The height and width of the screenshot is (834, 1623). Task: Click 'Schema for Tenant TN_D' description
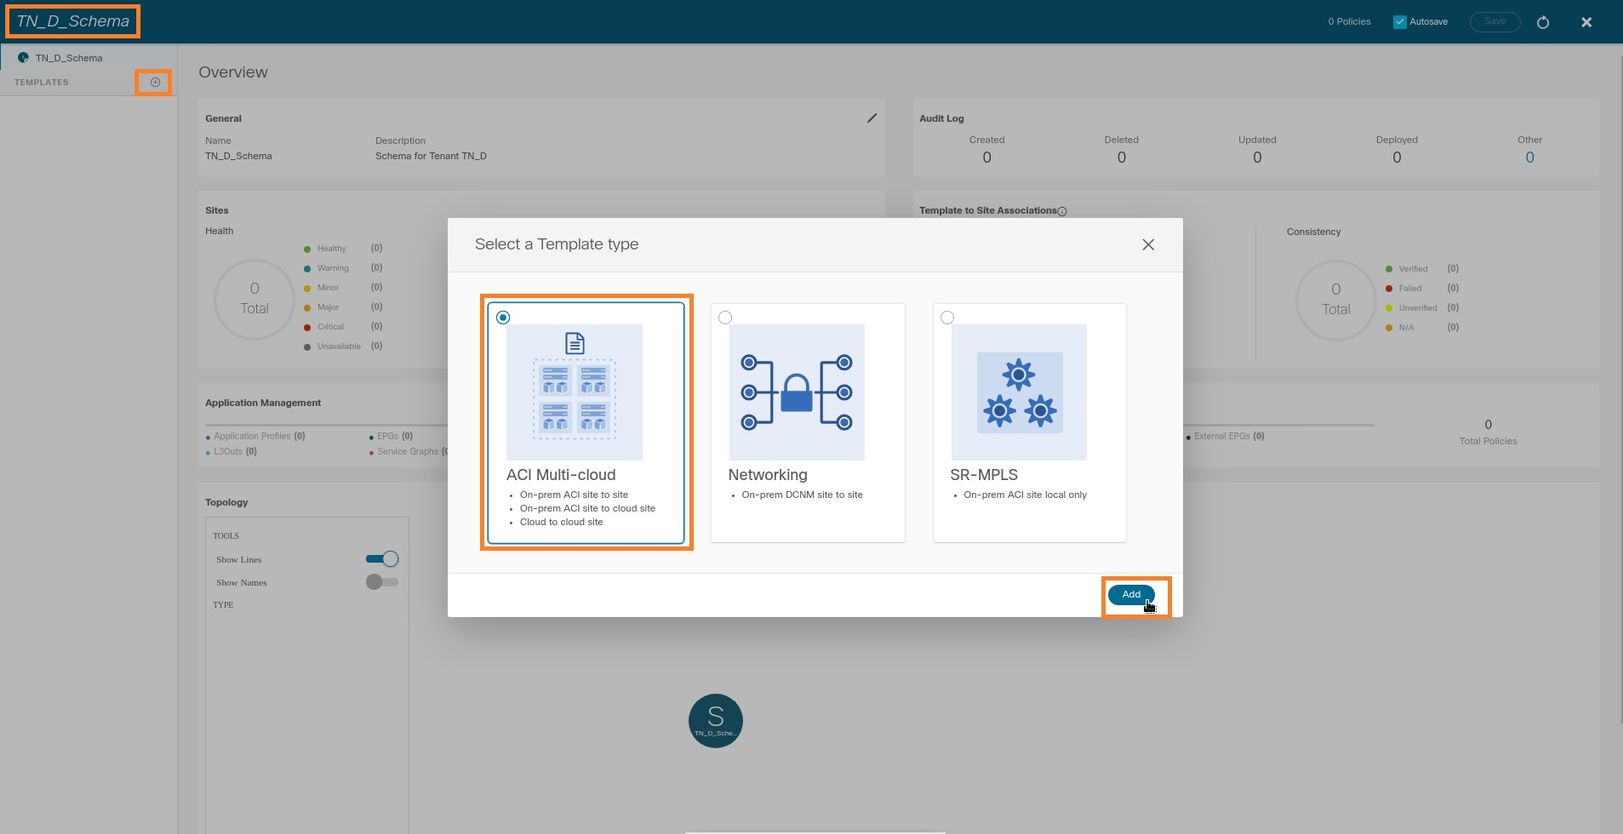point(431,156)
